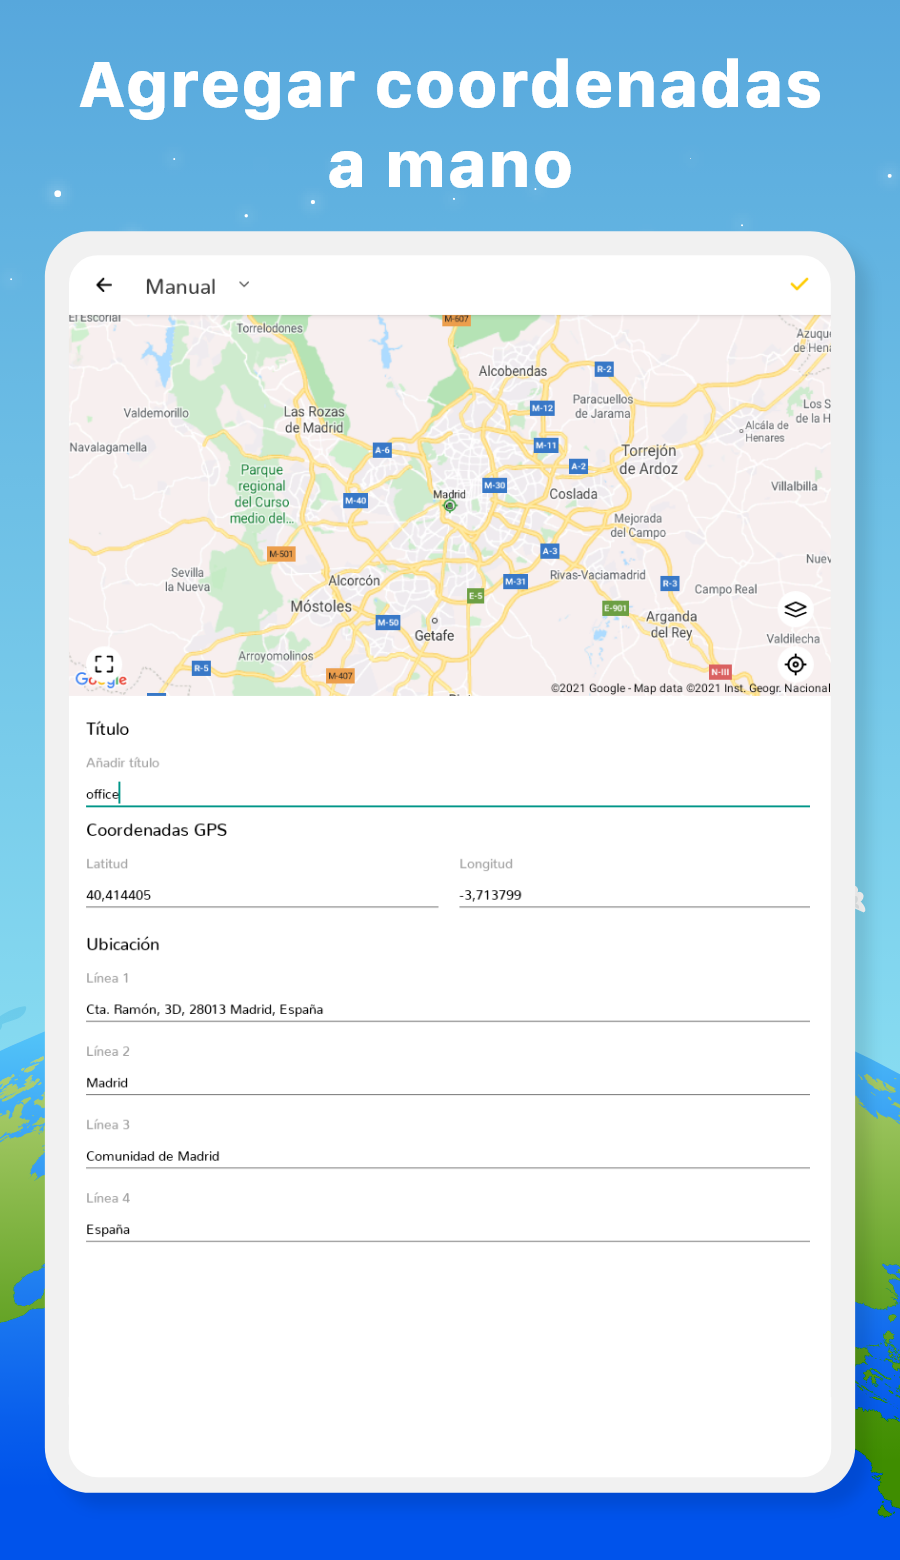Click the Torrelodones map label
900x1560 pixels.
[269, 328]
